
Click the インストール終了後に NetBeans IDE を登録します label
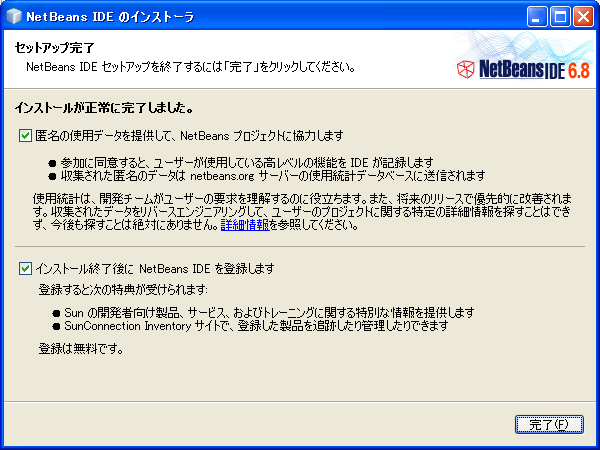[x=155, y=268]
